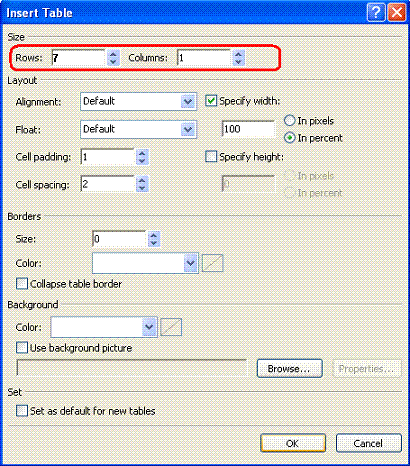The width and height of the screenshot is (410, 466).
Task: Enable the Specify height checkbox
Action: point(211,156)
